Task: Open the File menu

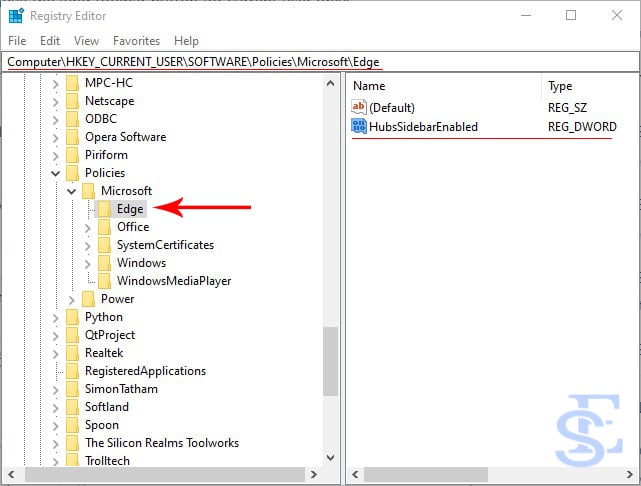Action: click(x=17, y=41)
